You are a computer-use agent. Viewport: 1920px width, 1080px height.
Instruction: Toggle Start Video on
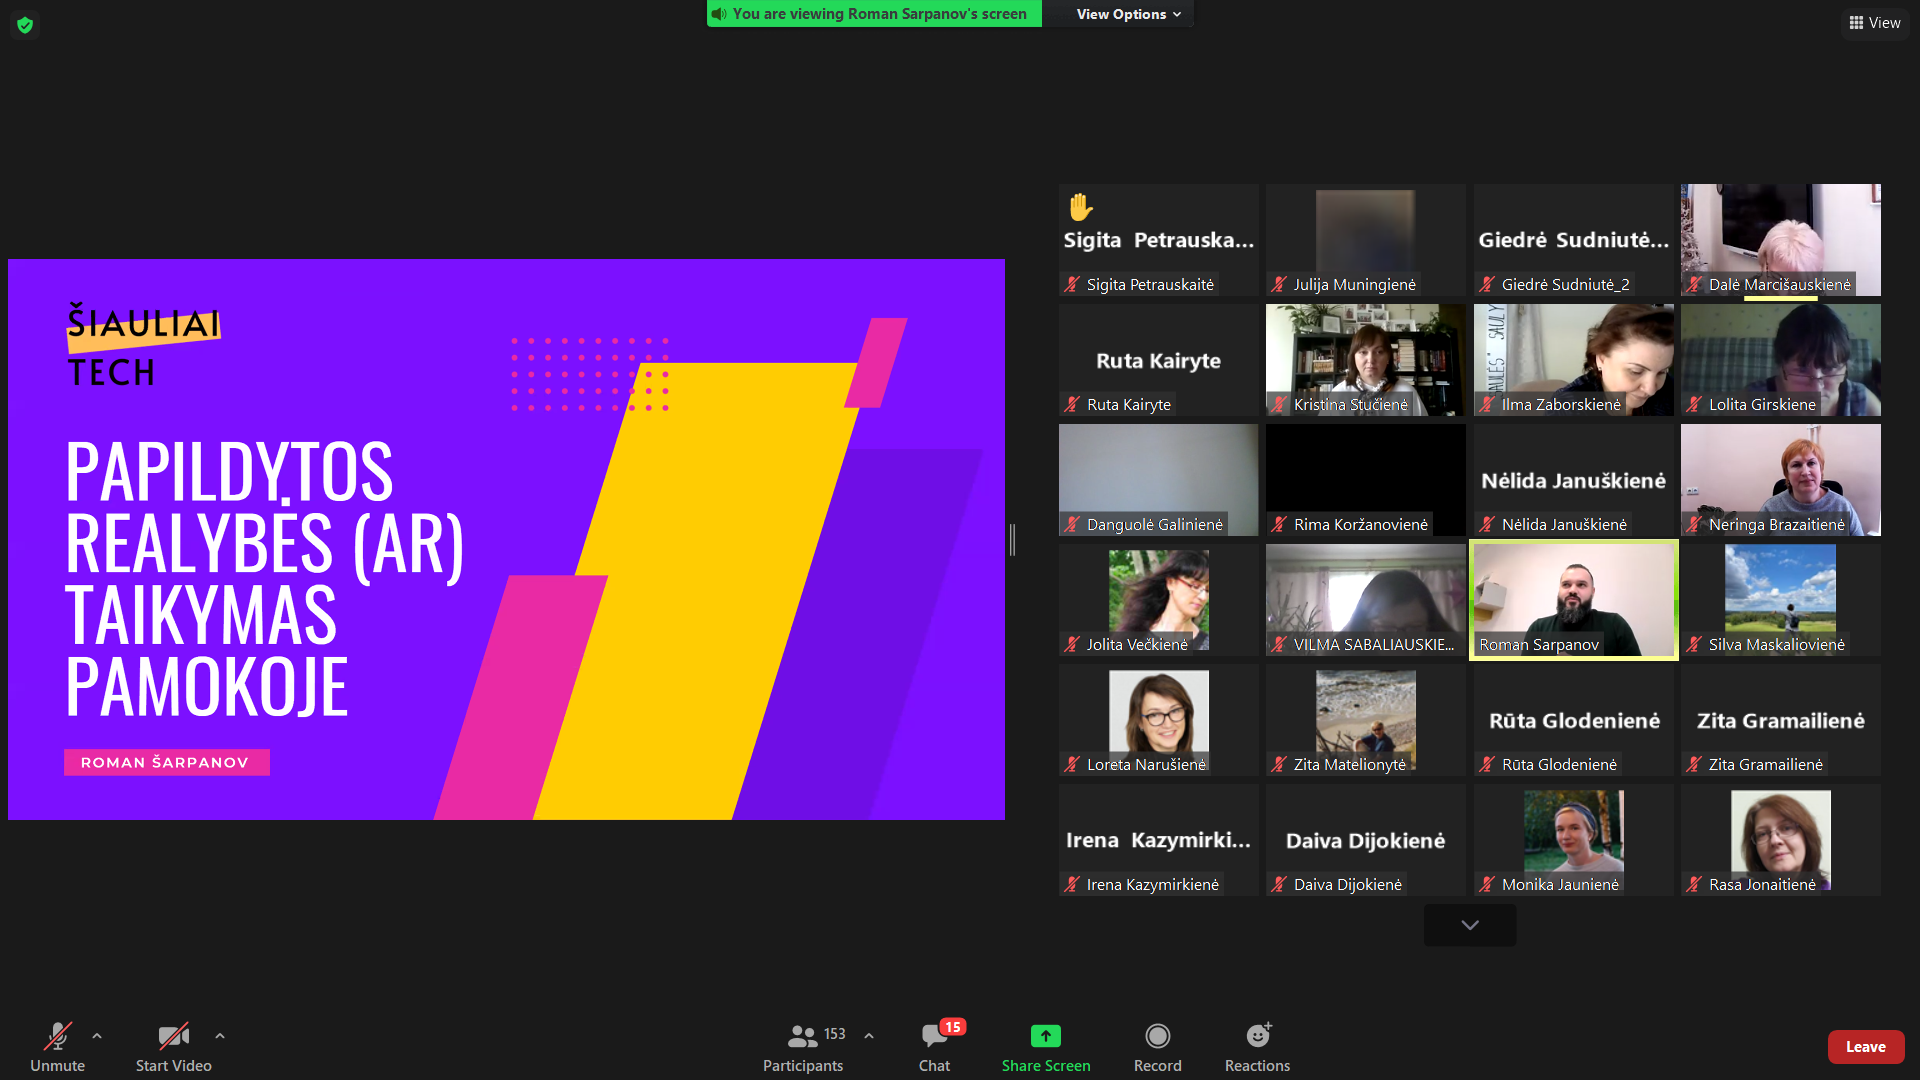173,1046
